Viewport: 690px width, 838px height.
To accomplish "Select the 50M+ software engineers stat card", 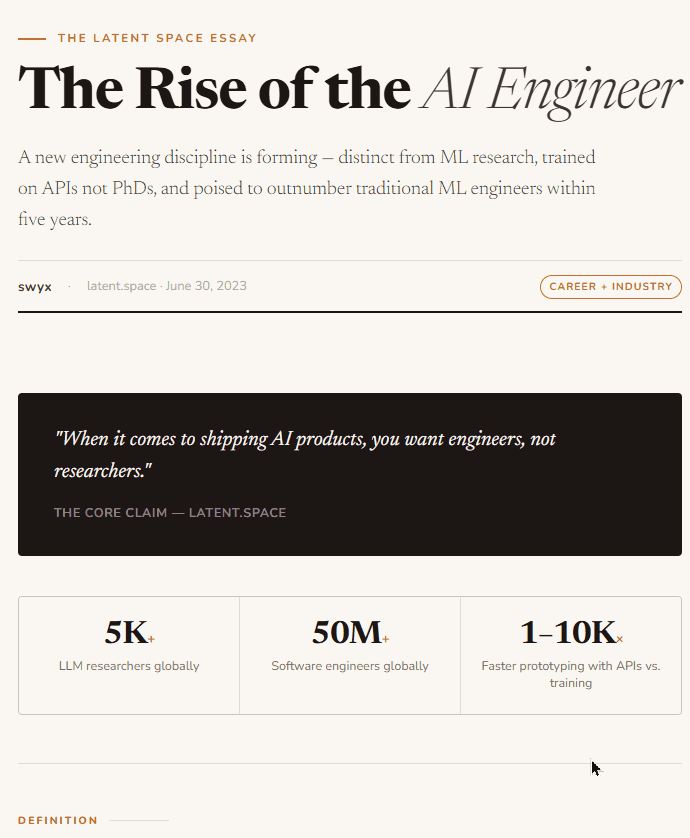I will tap(350, 655).
